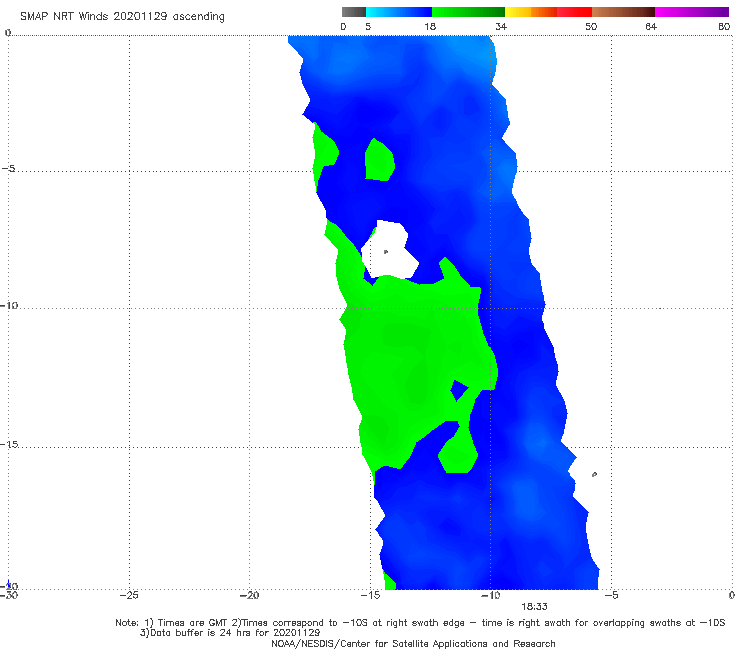Click the white data gap inside the swath

390,249
